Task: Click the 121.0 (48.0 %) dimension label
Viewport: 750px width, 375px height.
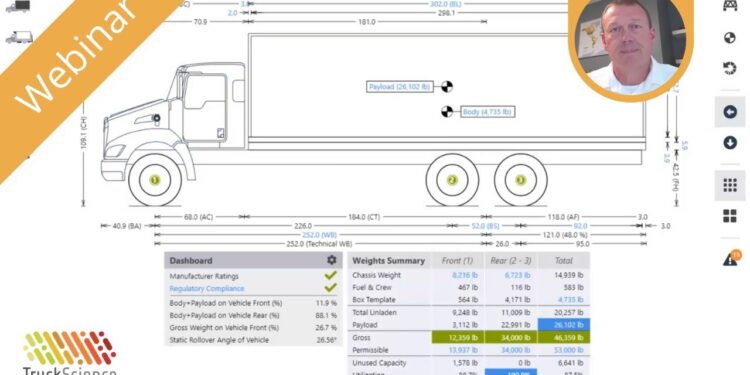Action: [x=564, y=235]
